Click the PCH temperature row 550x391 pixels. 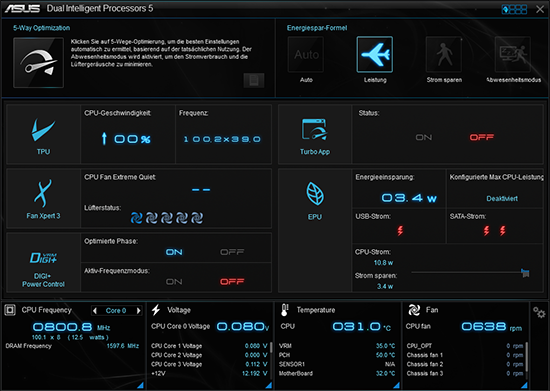(337, 355)
